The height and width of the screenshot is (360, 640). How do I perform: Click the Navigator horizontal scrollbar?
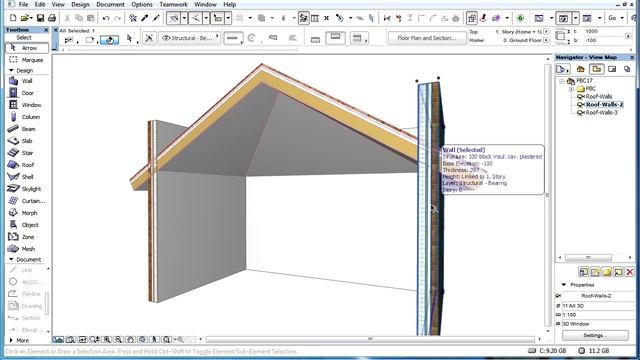tap(588, 258)
